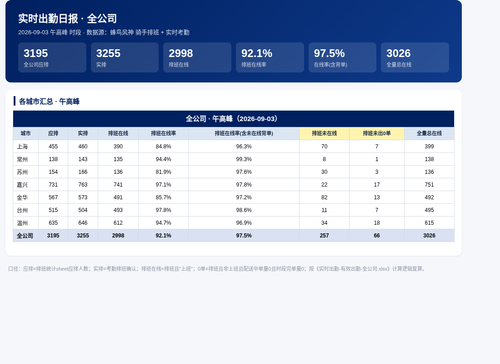This screenshot has width=500, height=364.
Task: Click 66 in the 全公司 total row
Action: point(377,236)
